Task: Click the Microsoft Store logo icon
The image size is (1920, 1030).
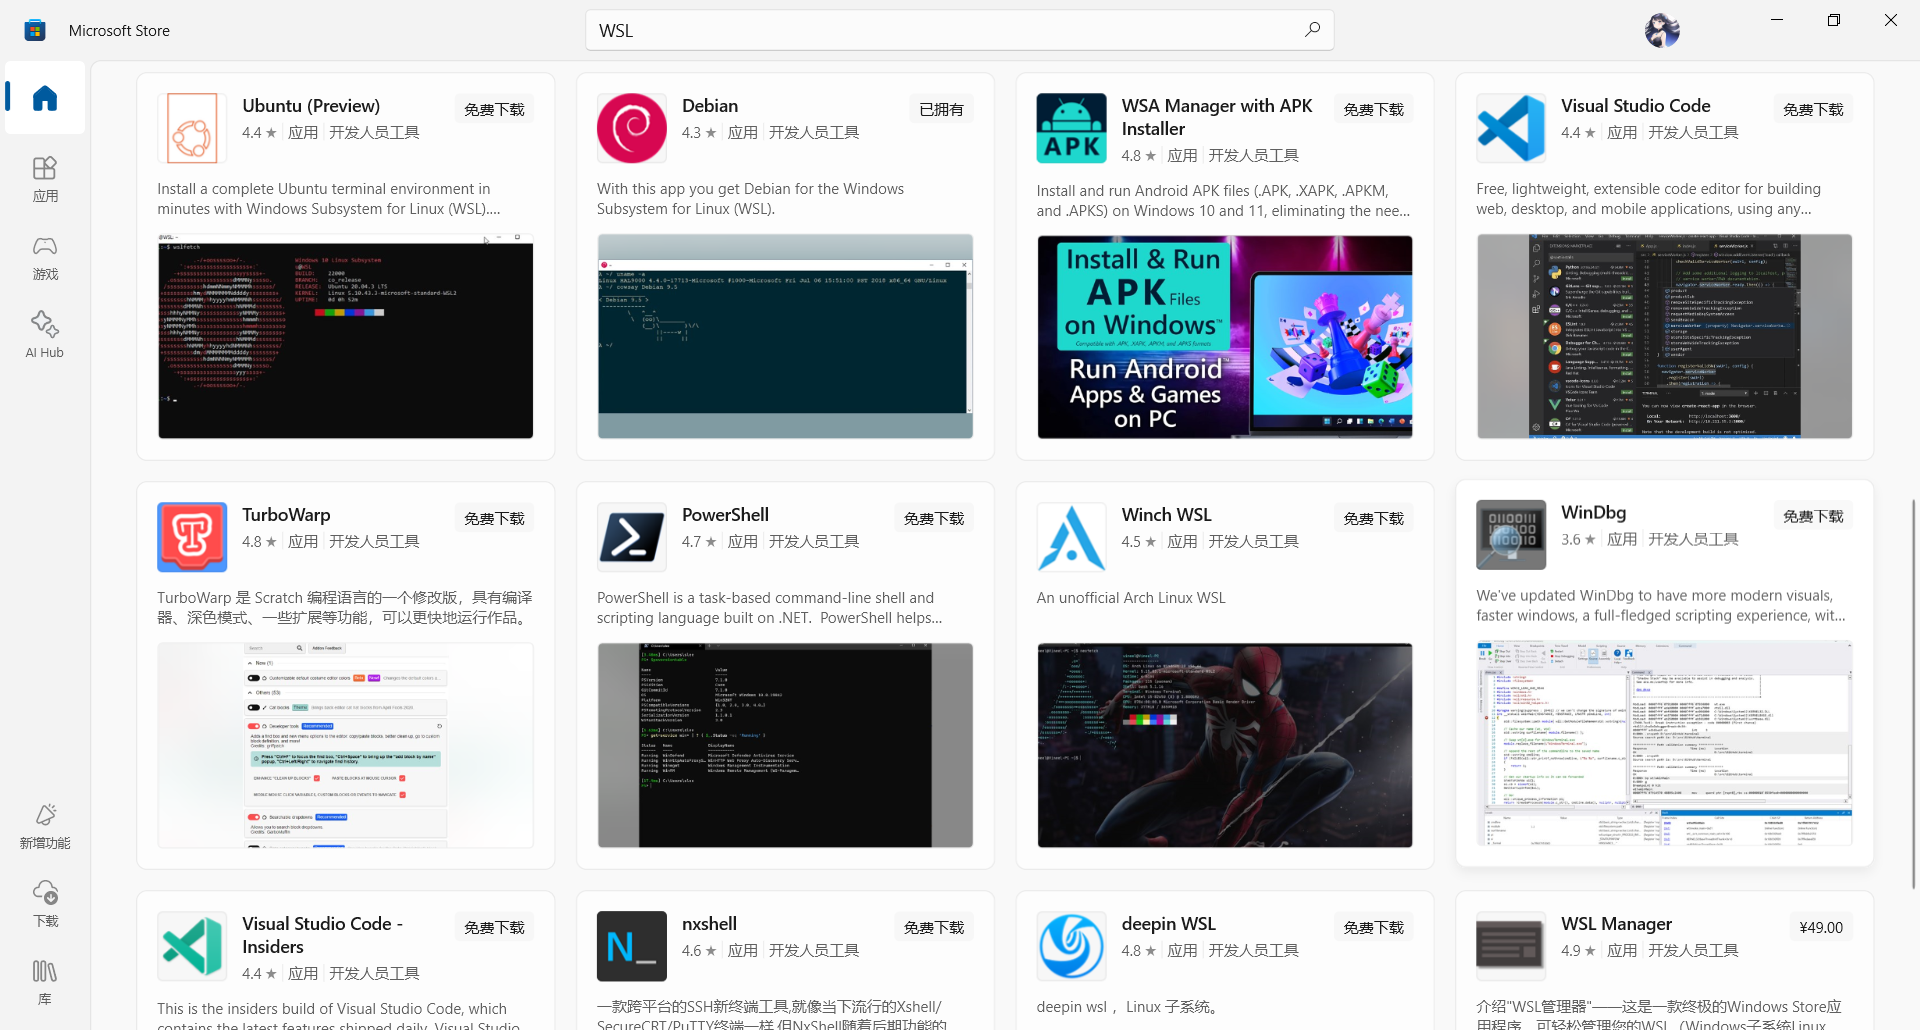Action: (x=35, y=30)
